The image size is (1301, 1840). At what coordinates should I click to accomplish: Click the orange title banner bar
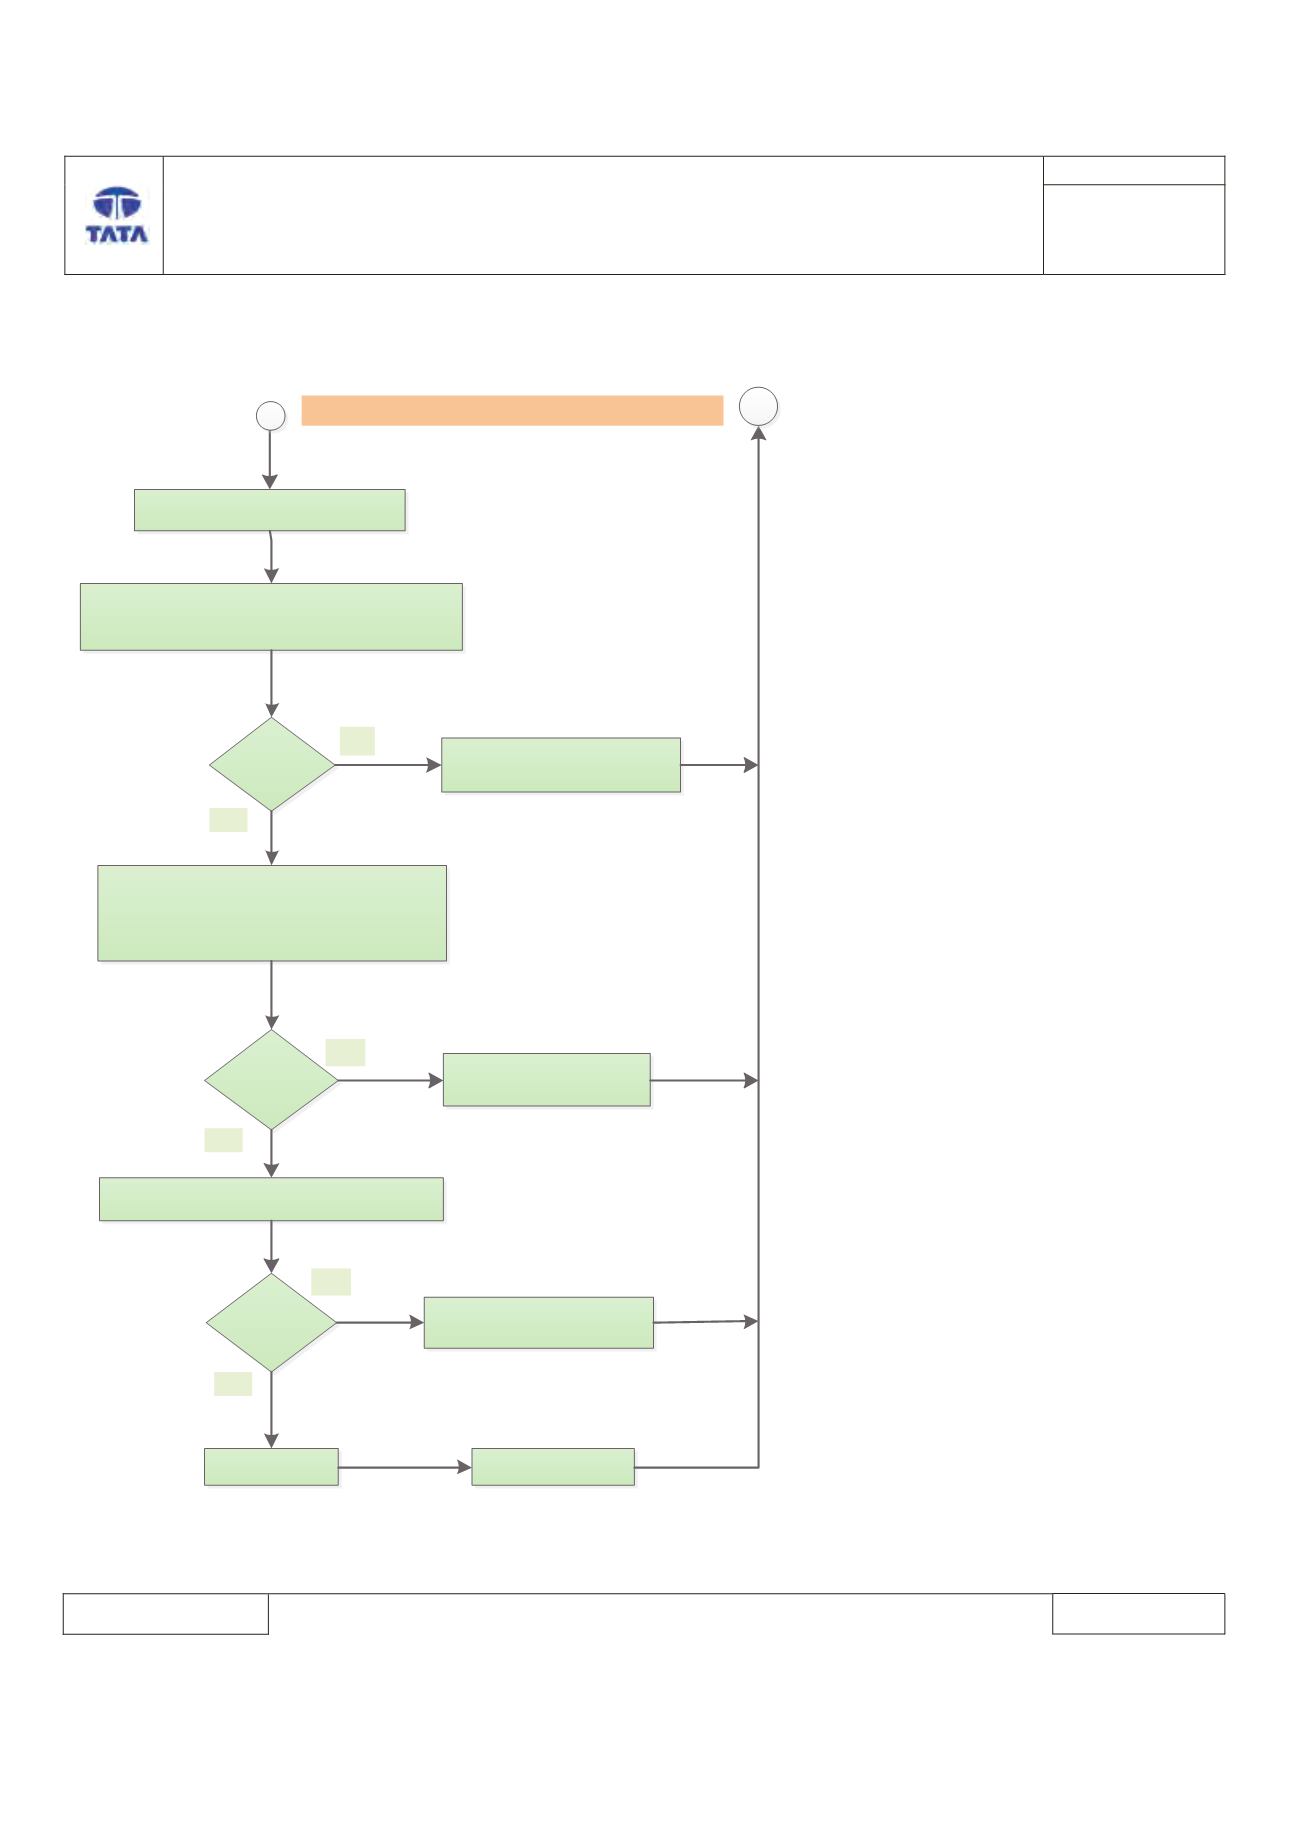pos(512,411)
